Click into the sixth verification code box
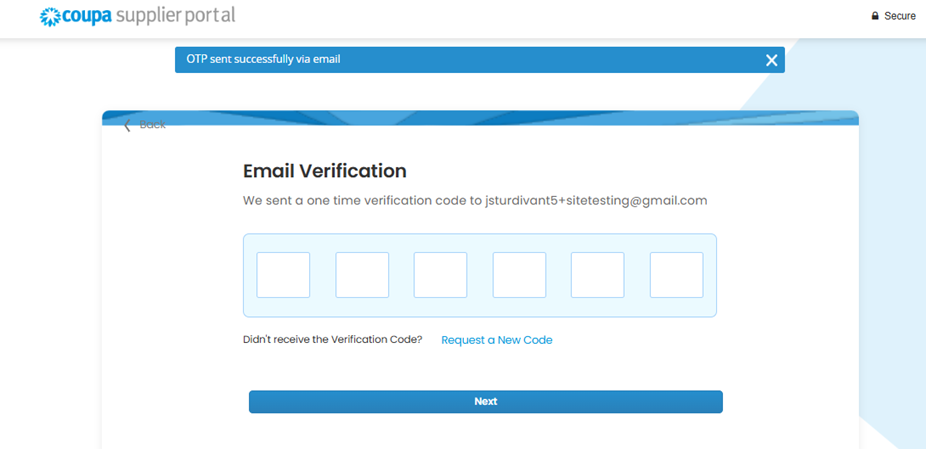Image resolution: width=926 pixels, height=449 pixels. coord(676,275)
